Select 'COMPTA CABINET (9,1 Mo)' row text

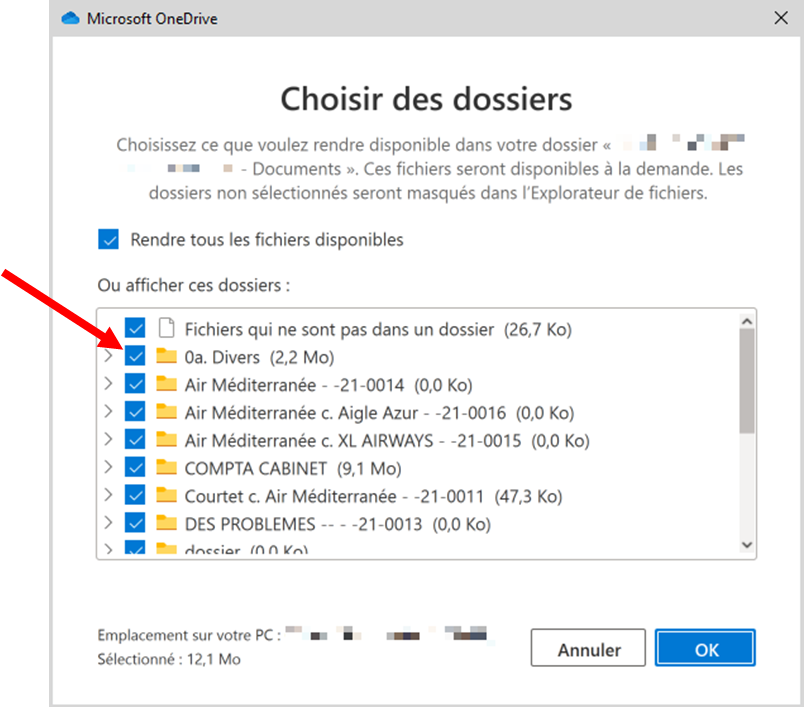(293, 468)
